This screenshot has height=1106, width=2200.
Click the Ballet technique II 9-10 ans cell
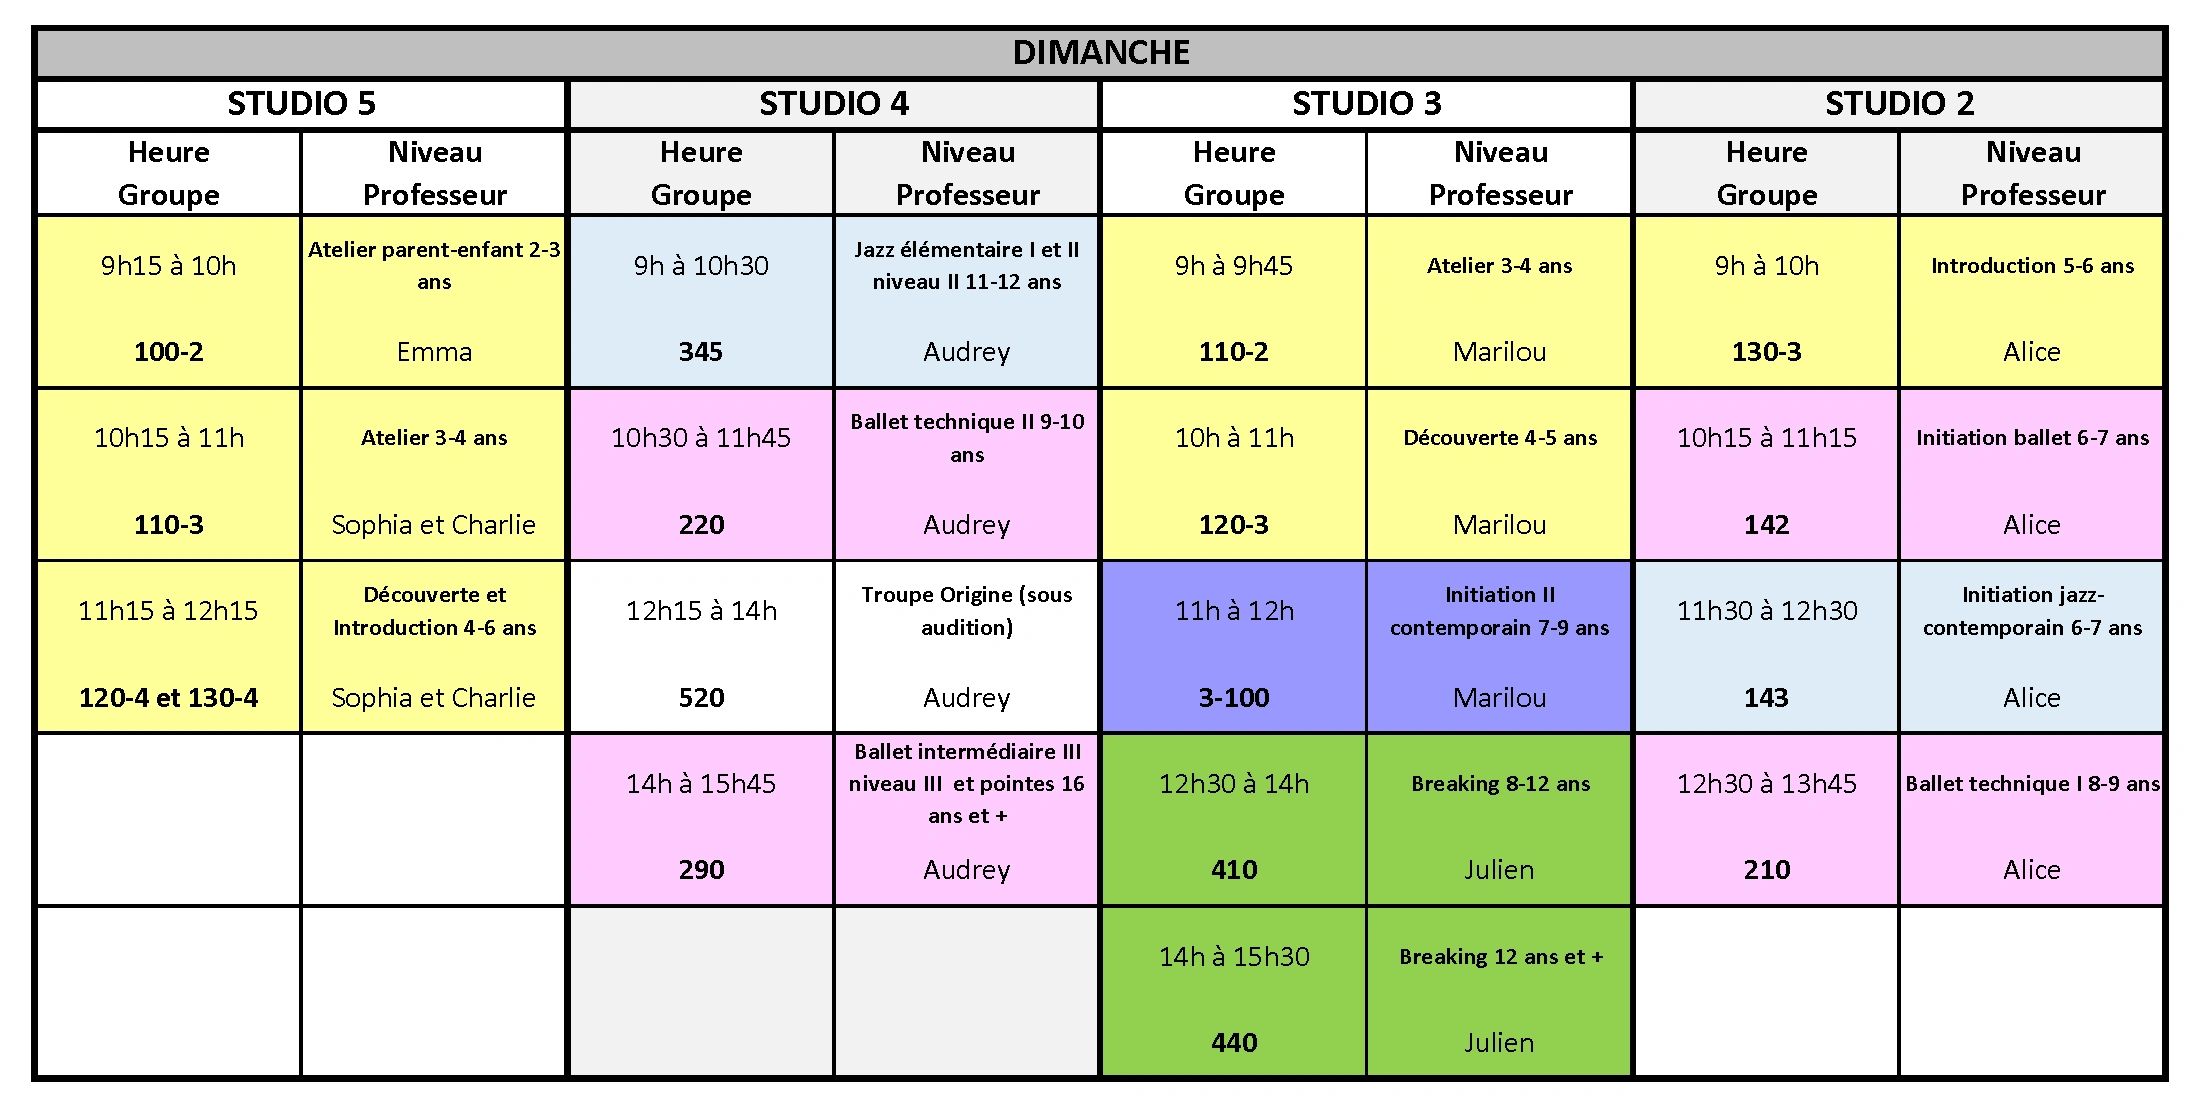coord(967,475)
